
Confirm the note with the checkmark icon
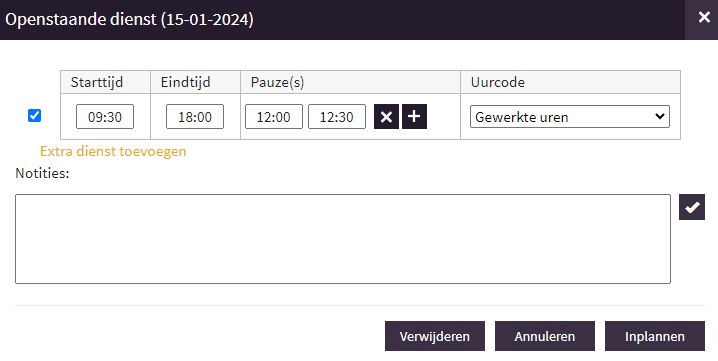click(x=691, y=207)
